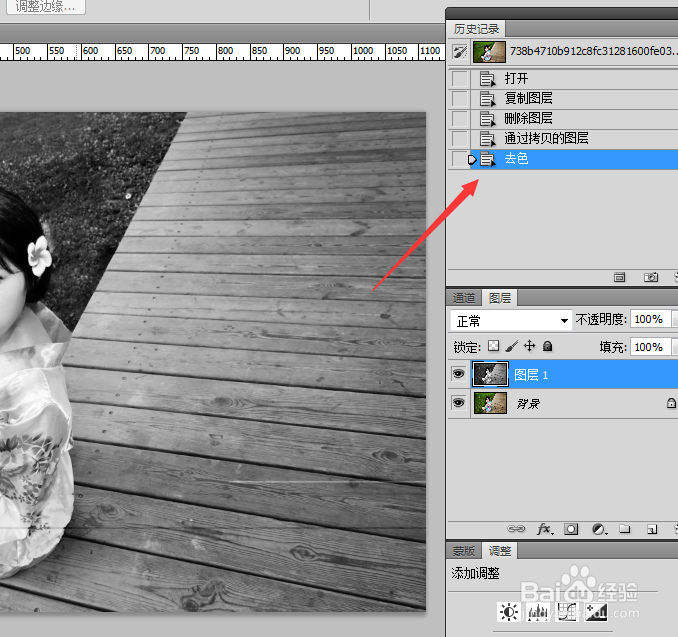
Task: Click history brush source icon beside snapshot
Action: 459,52
